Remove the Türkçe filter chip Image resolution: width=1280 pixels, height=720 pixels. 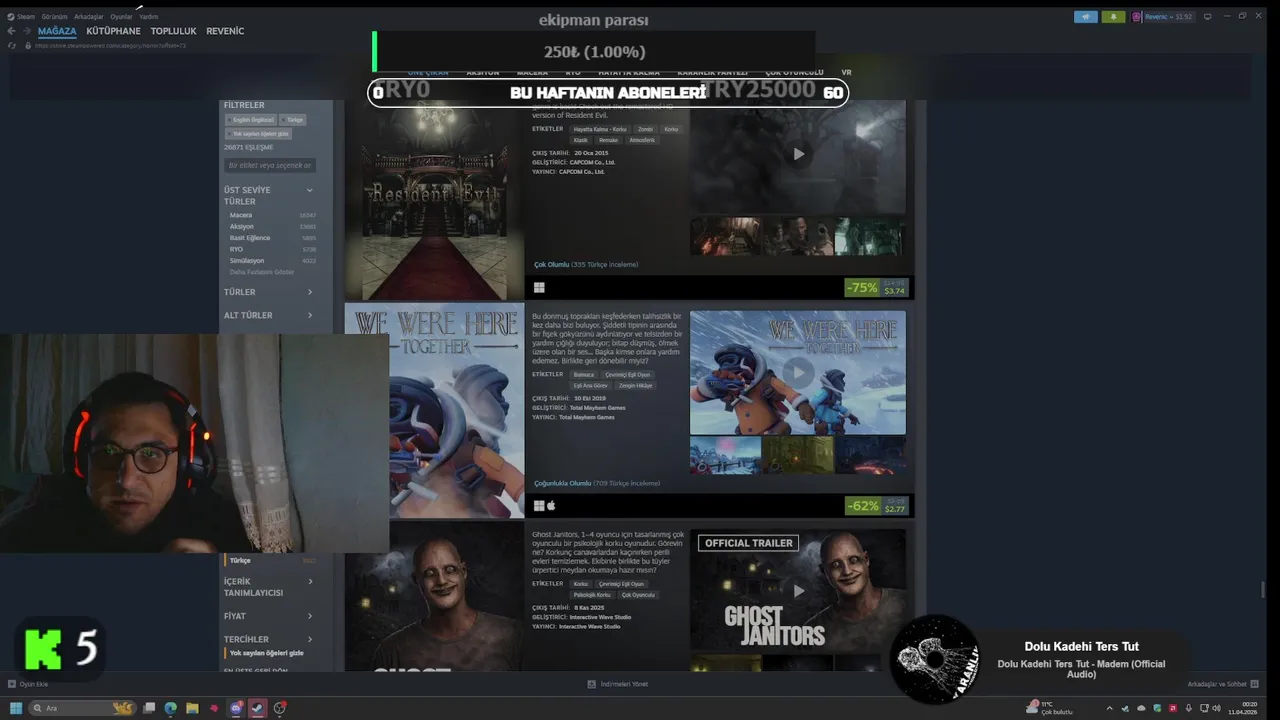293,120
